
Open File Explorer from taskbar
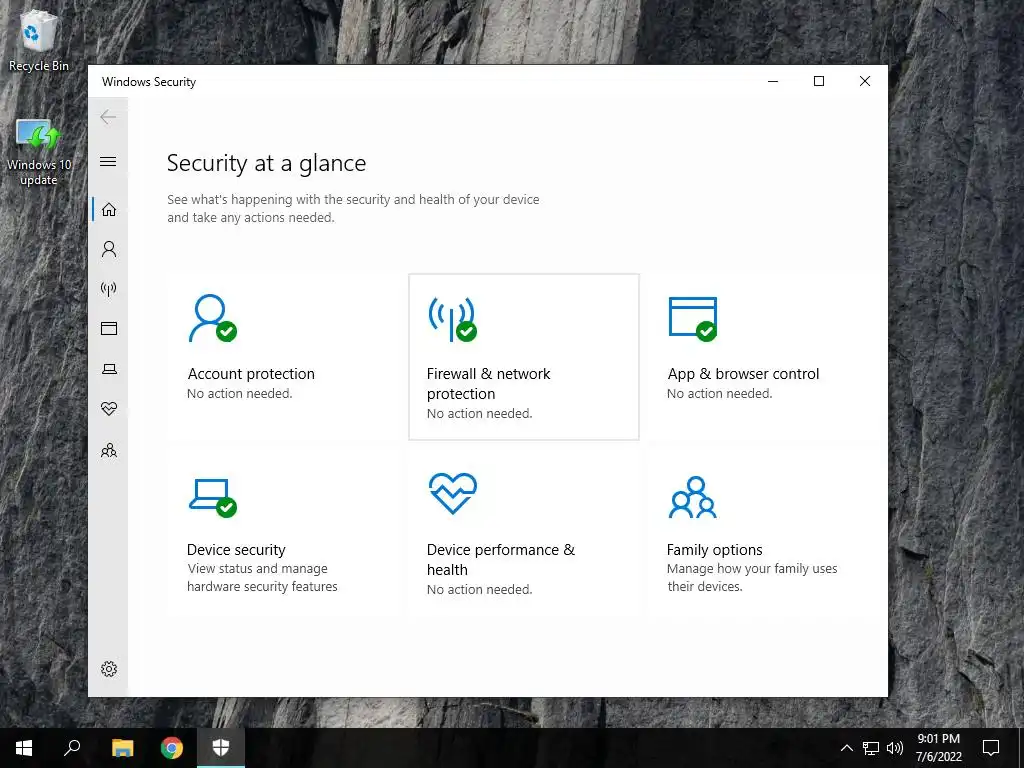click(x=122, y=748)
